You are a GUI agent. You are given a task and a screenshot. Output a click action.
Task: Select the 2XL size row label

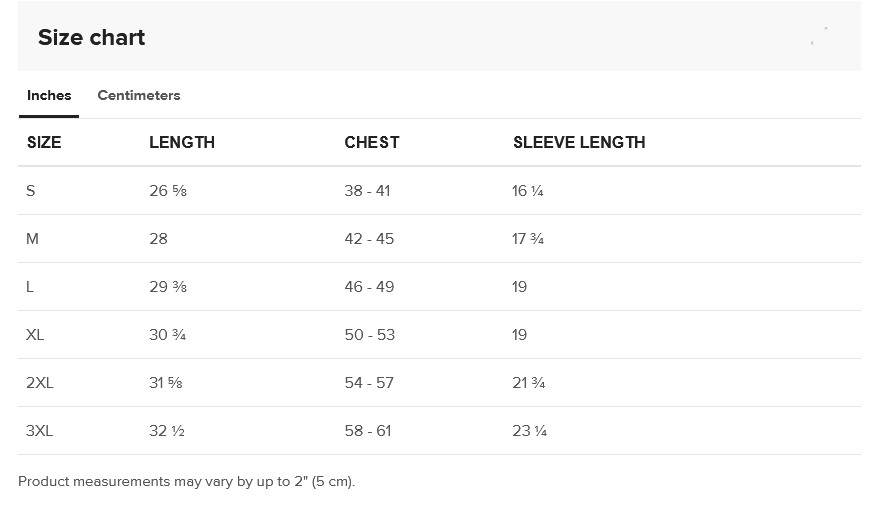click(x=39, y=382)
